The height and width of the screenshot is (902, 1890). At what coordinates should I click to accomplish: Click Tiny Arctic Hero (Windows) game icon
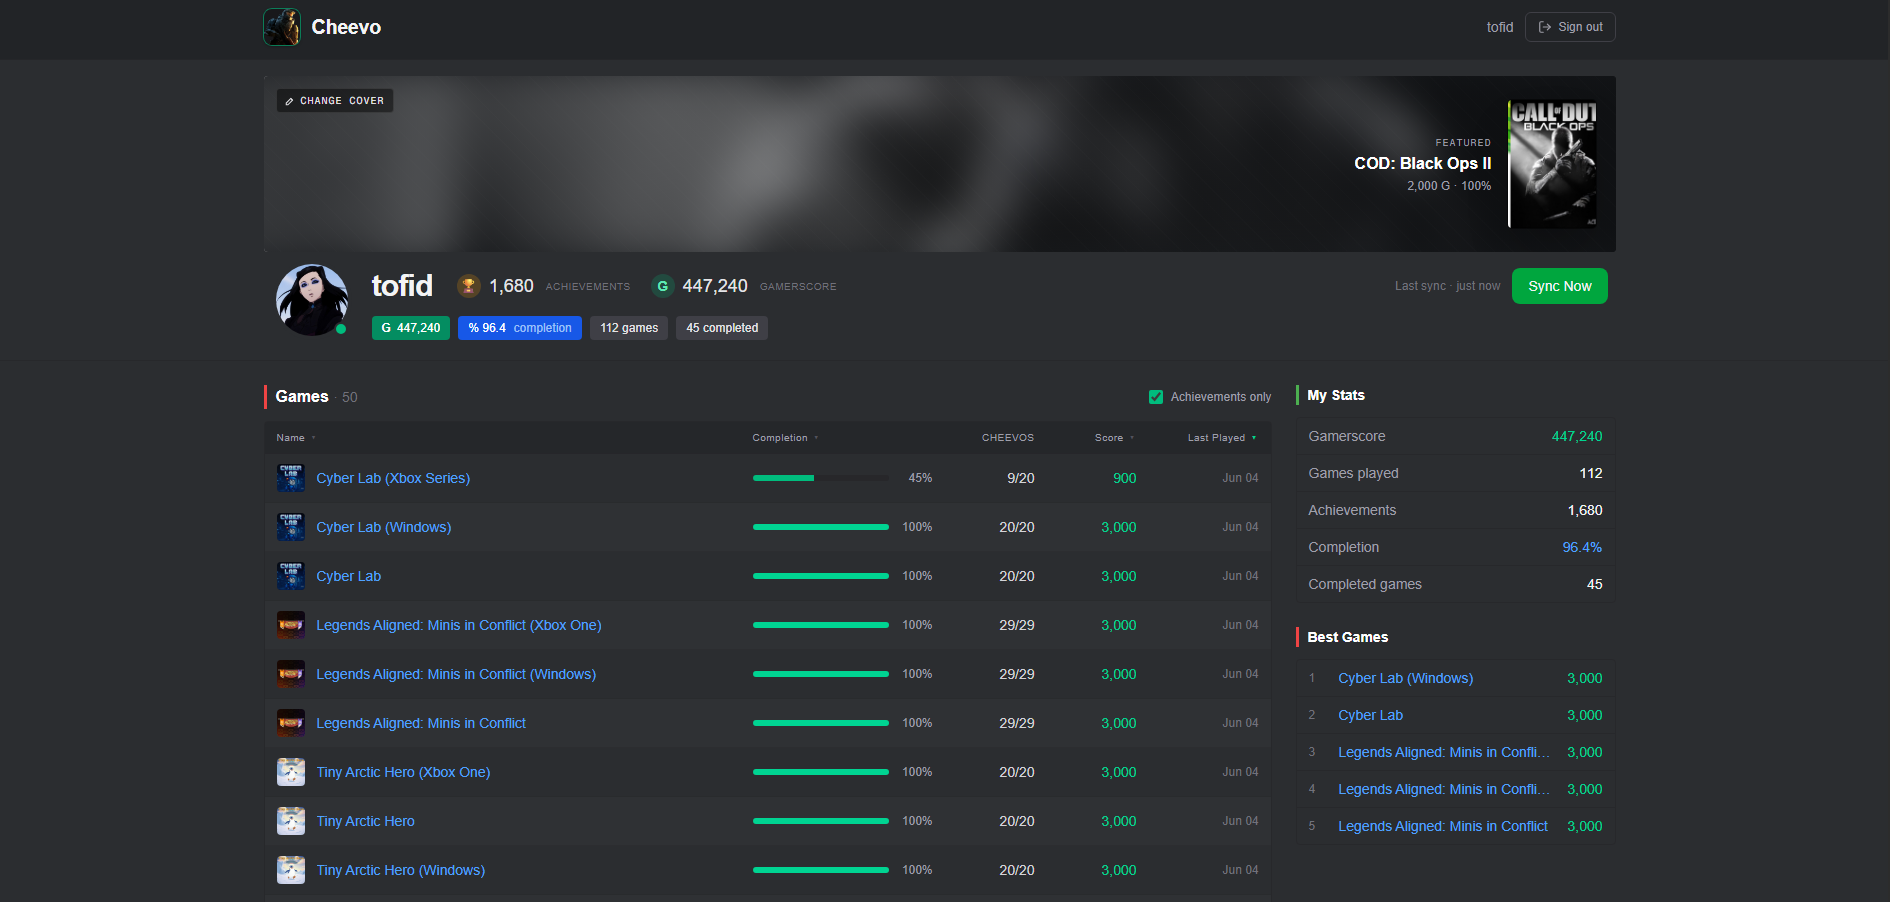[291, 870]
